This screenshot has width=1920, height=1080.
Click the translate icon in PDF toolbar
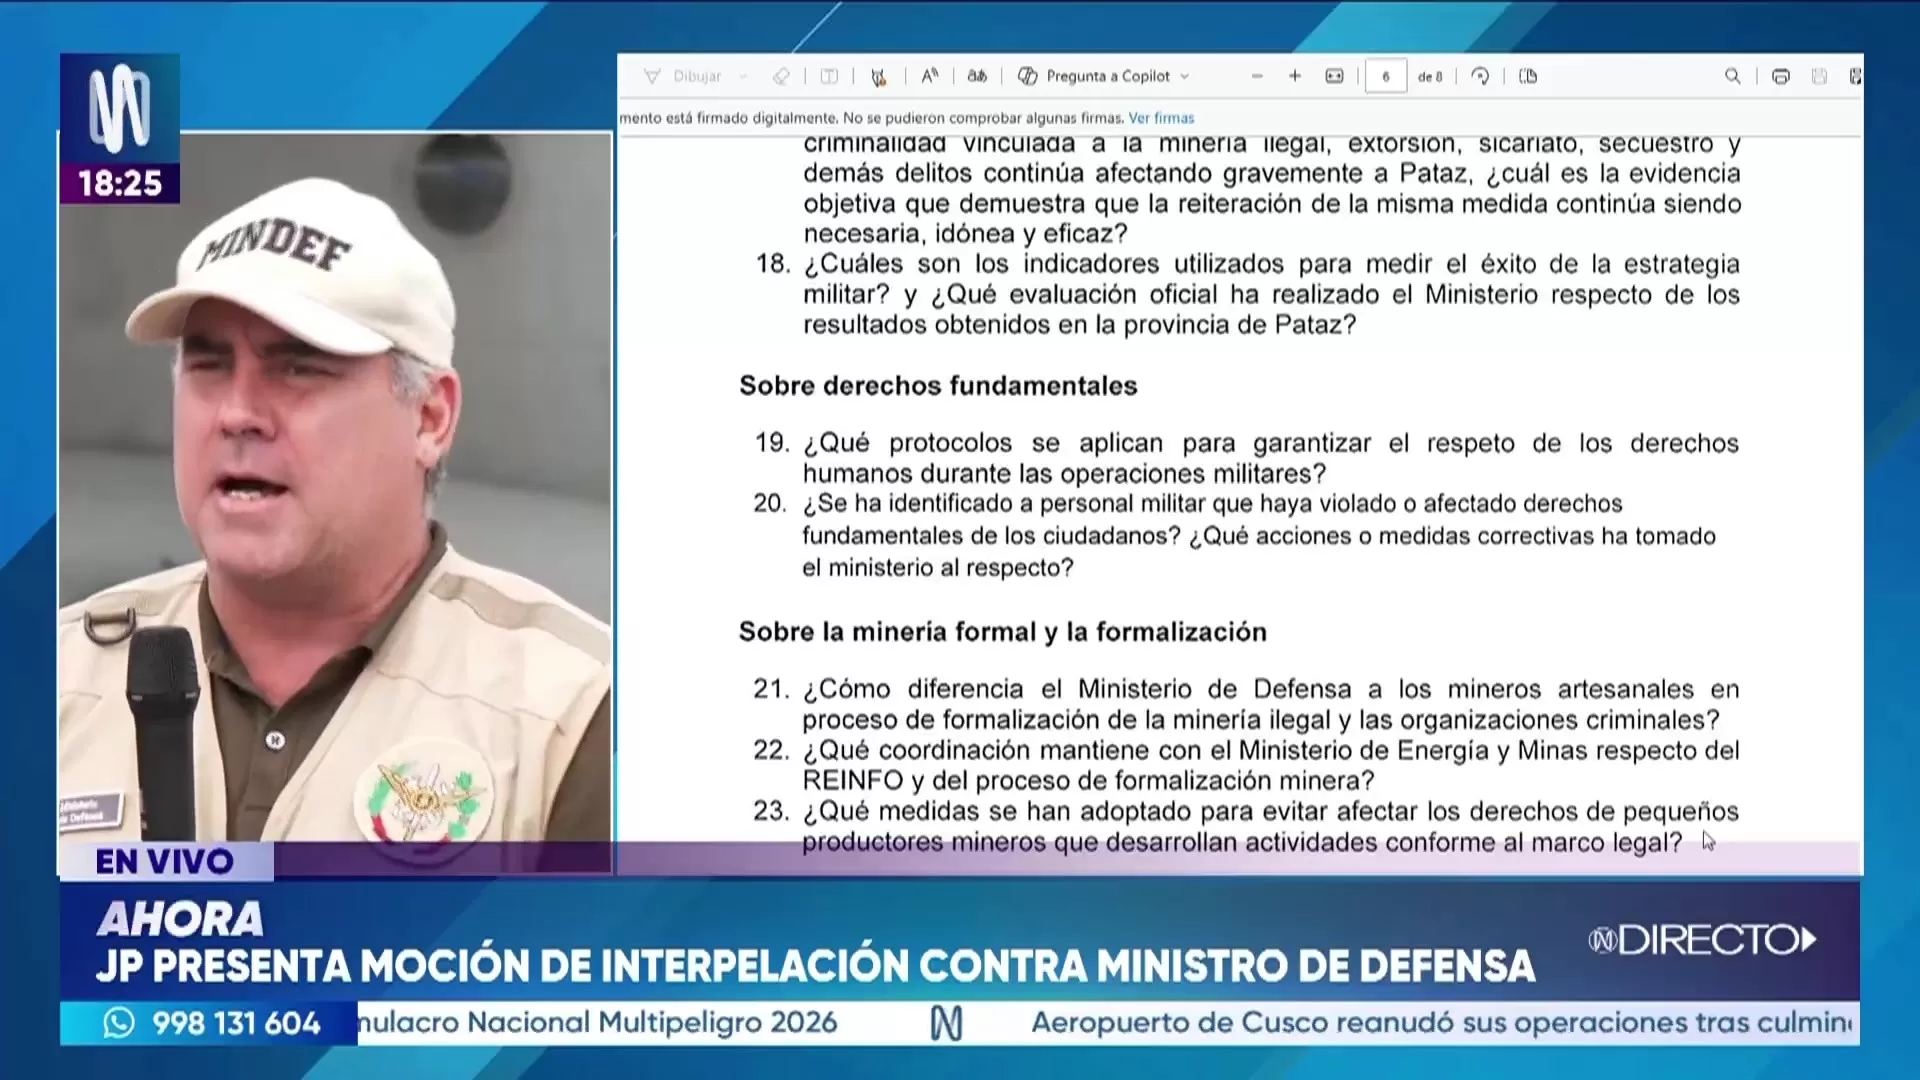coord(977,76)
